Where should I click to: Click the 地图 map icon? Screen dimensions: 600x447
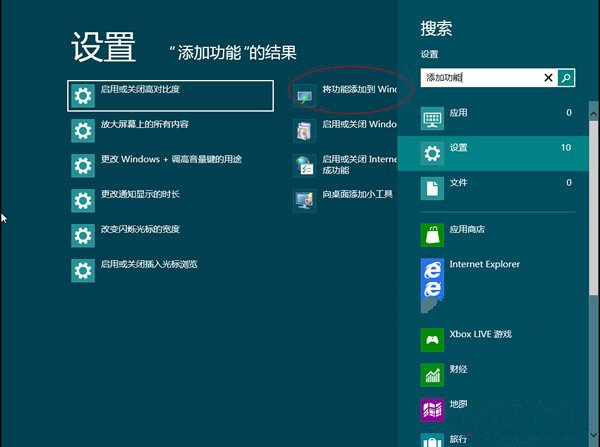coord(432,410)
